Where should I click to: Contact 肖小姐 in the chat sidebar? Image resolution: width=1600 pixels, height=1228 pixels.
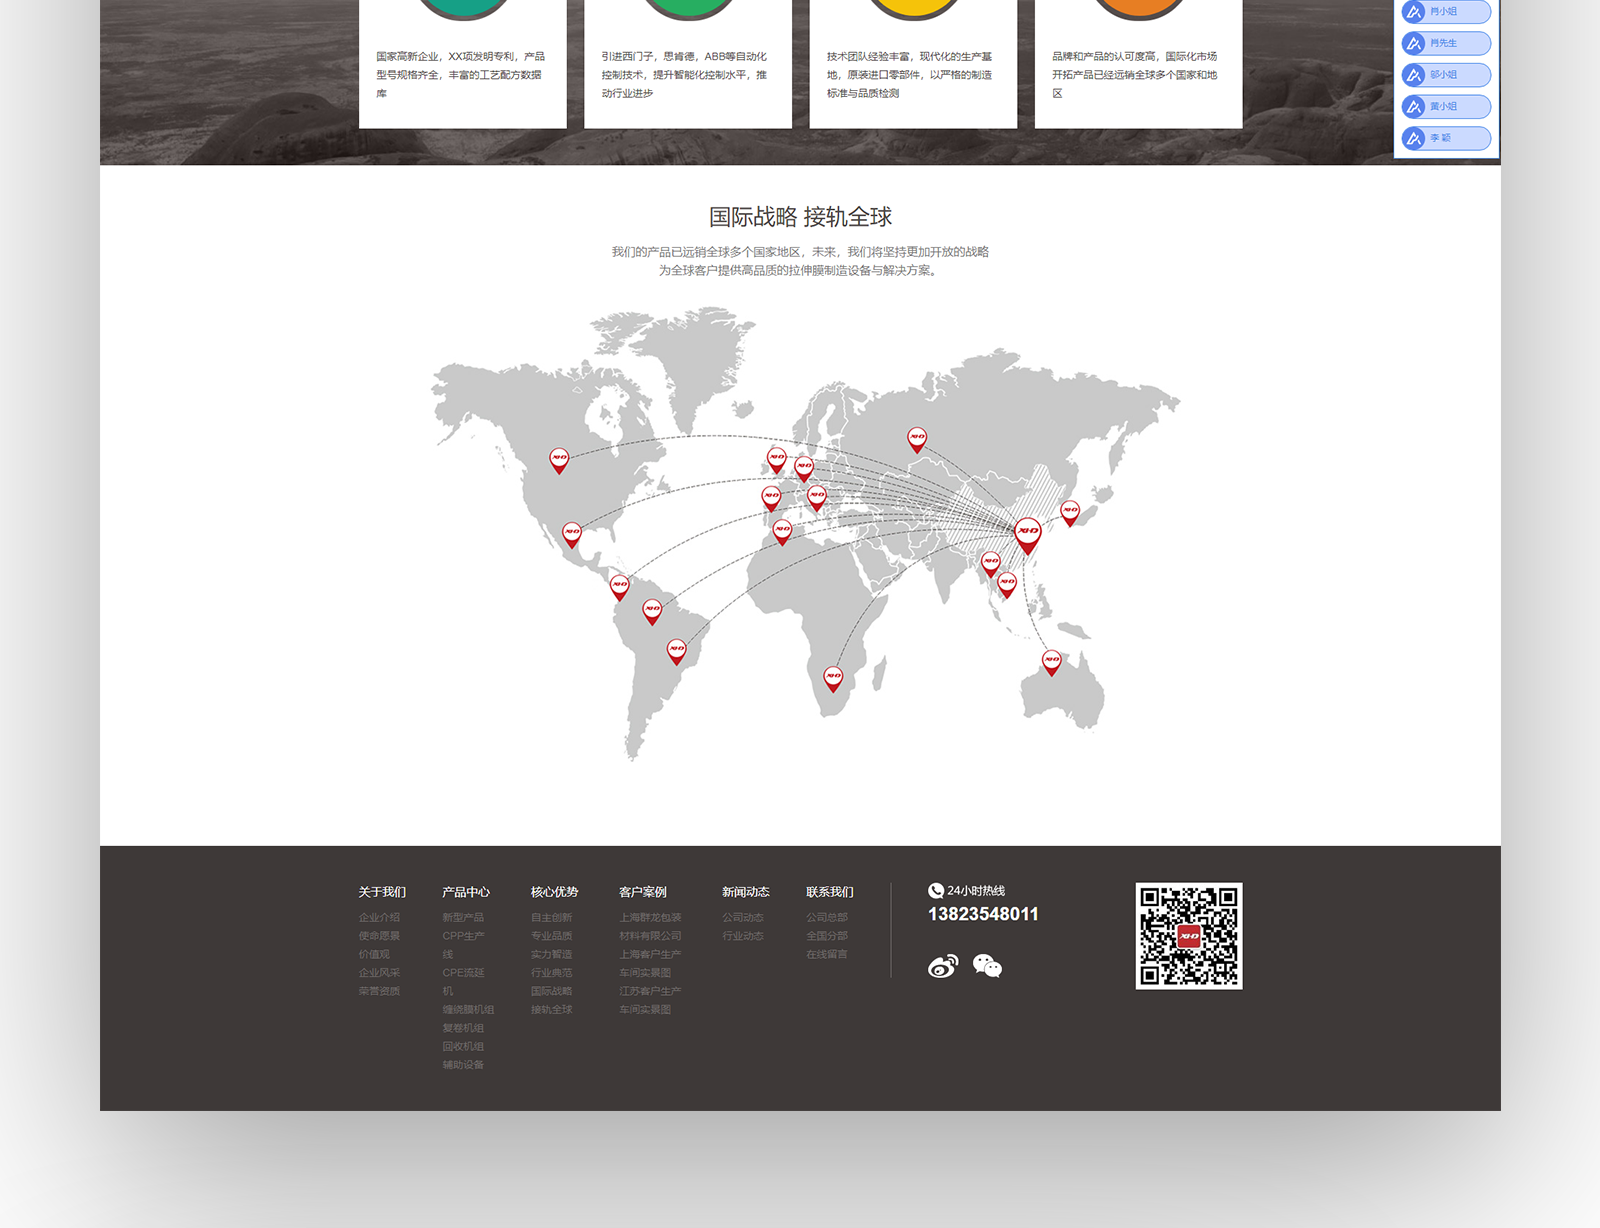[1446, 12]
